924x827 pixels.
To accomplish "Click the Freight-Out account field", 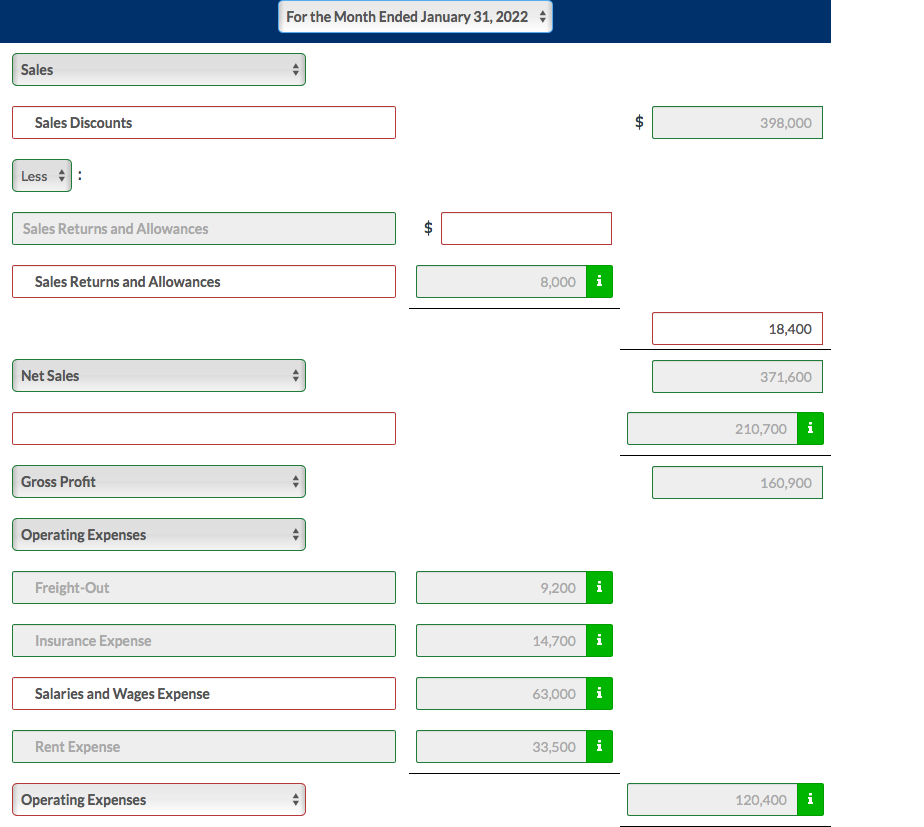I will pyautogui.click(x=204, y=587).
